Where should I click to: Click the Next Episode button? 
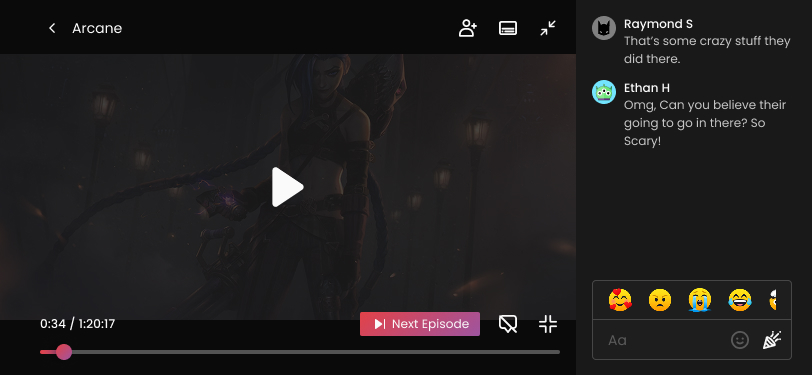420,324
